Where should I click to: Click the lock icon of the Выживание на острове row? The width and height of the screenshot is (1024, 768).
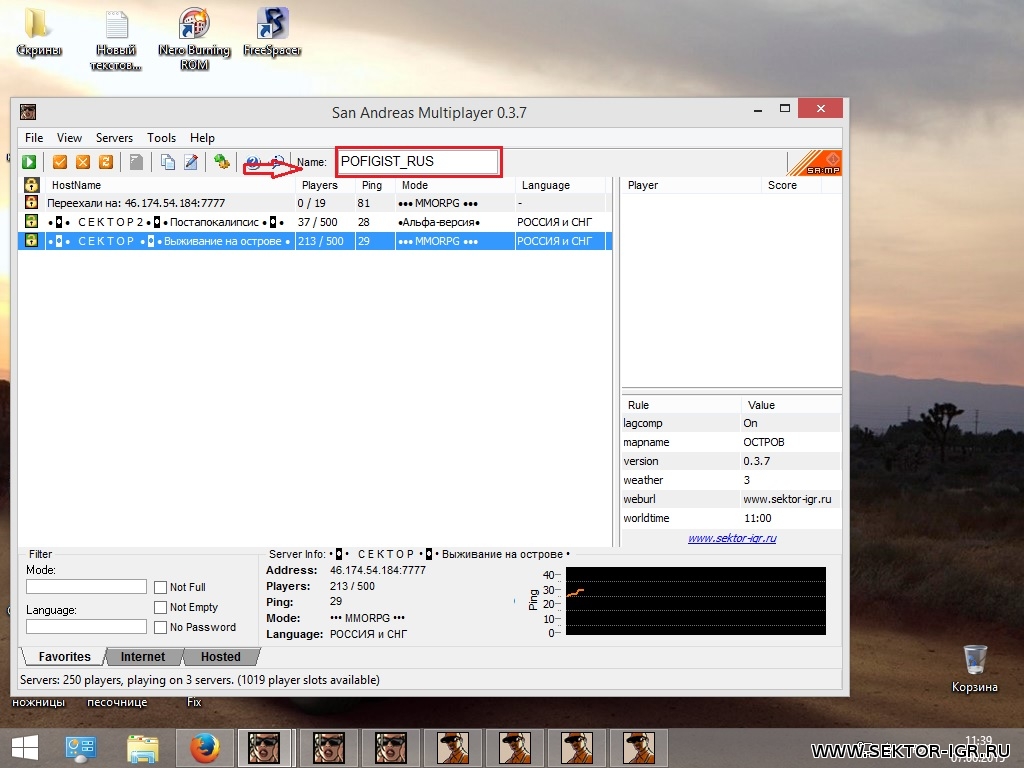coord(31,240)
